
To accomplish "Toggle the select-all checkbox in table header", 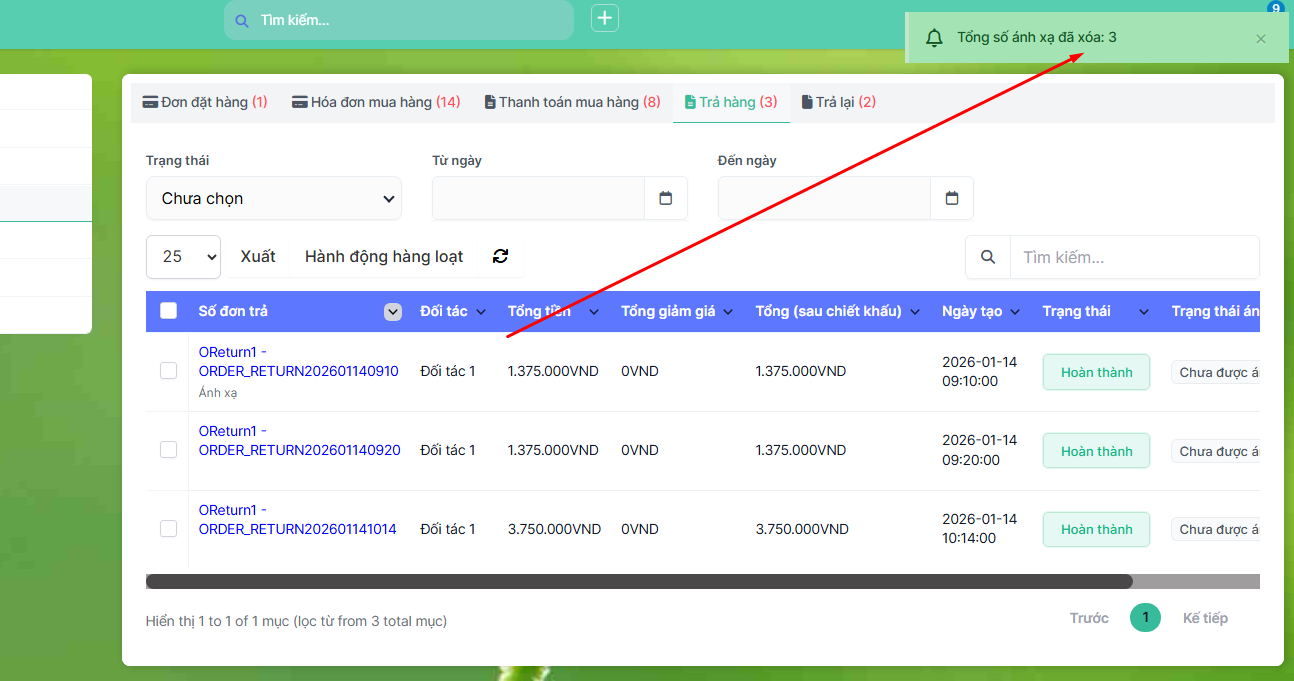I will (x=169, y=311).
